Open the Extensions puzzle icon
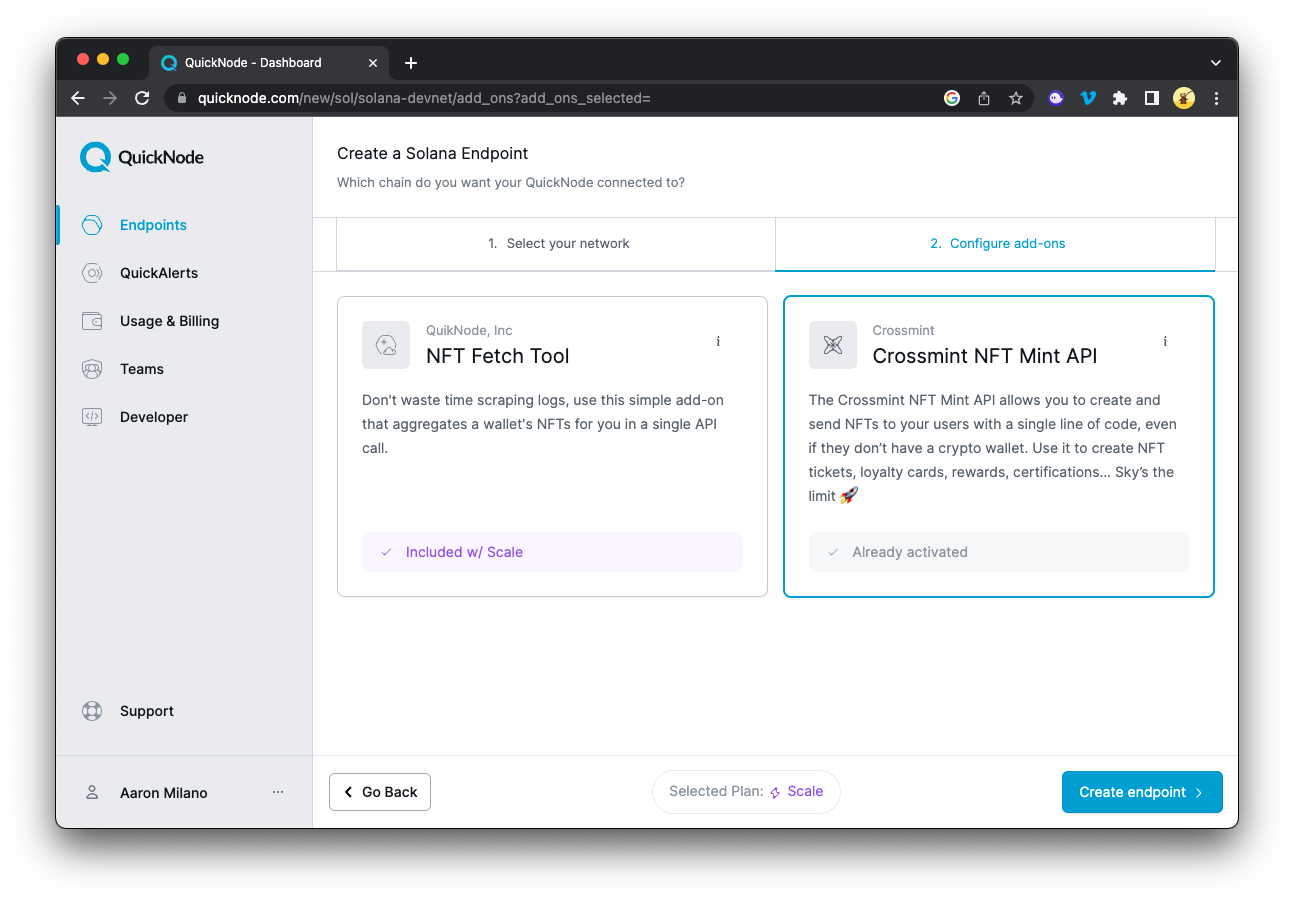 coord(1120,98)
